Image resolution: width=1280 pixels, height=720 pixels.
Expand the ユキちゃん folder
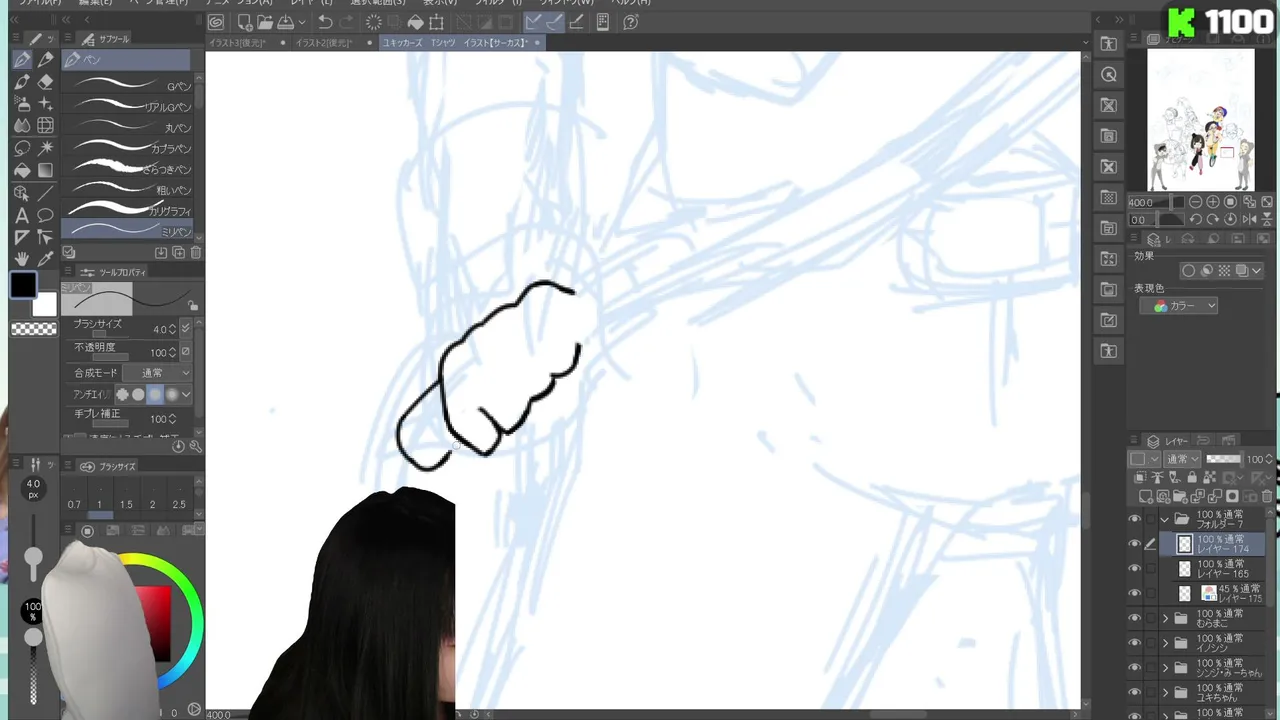[1164, 692]
